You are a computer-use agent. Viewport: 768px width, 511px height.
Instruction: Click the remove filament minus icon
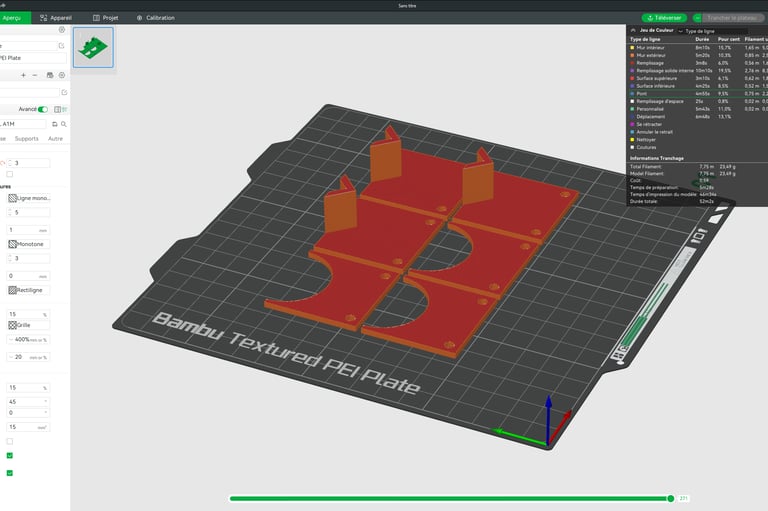(x=36, y=75)
